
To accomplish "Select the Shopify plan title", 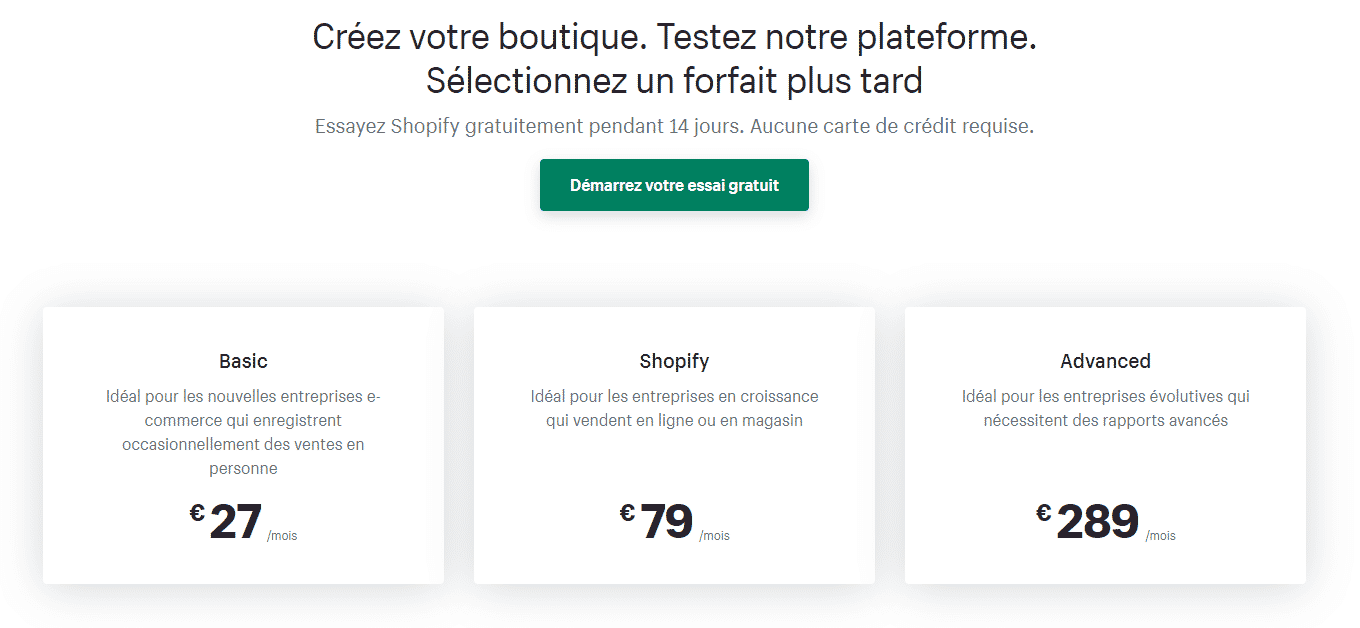I will pyautogui.click(x=674, y=361).
